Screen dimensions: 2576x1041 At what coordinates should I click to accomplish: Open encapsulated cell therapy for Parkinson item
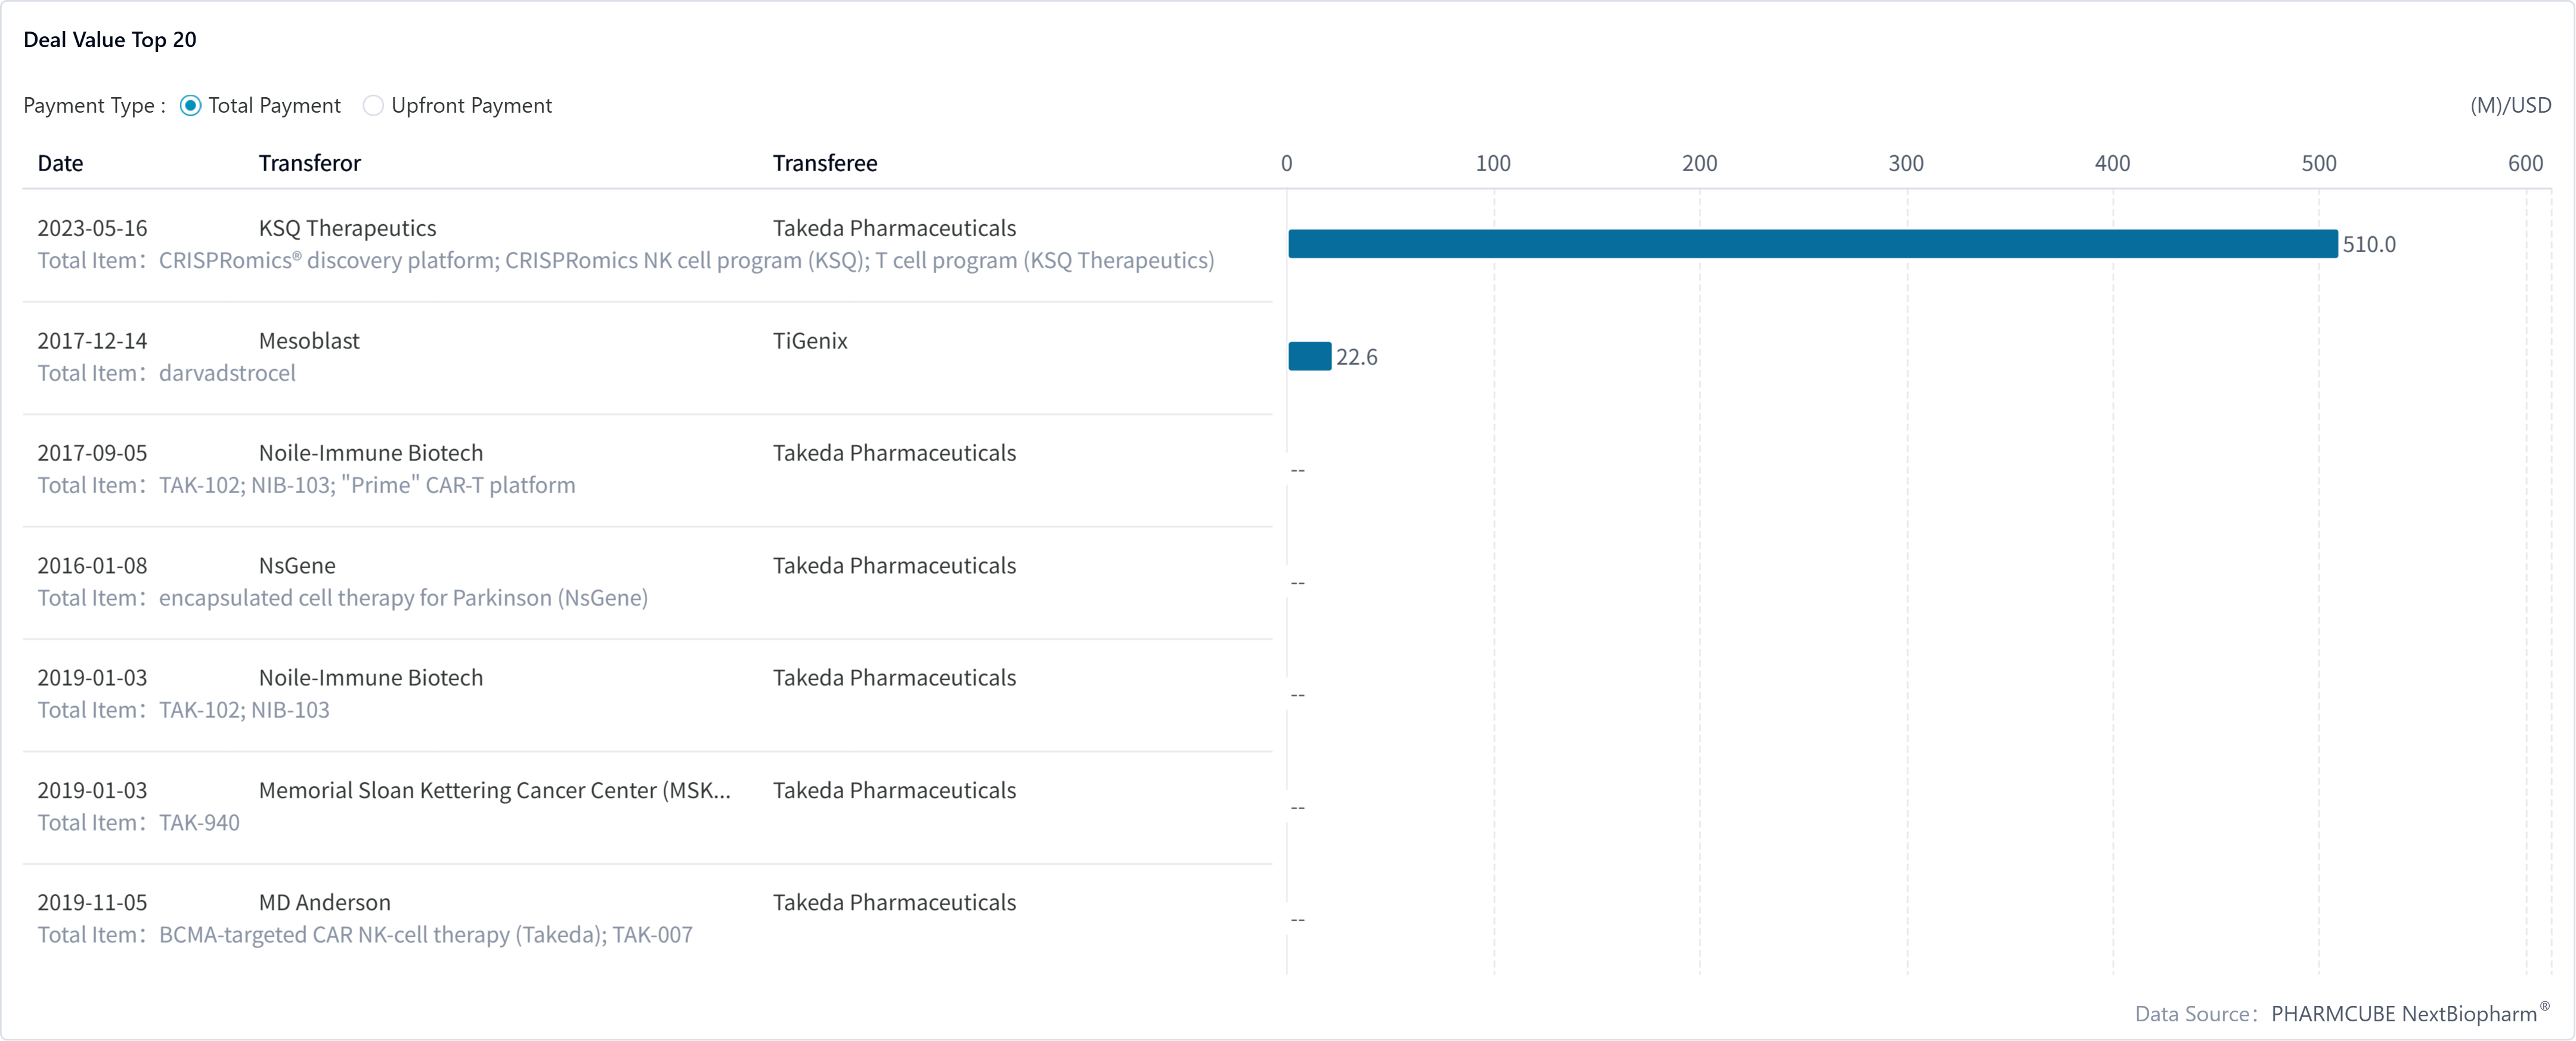click(x=403, y=598)
